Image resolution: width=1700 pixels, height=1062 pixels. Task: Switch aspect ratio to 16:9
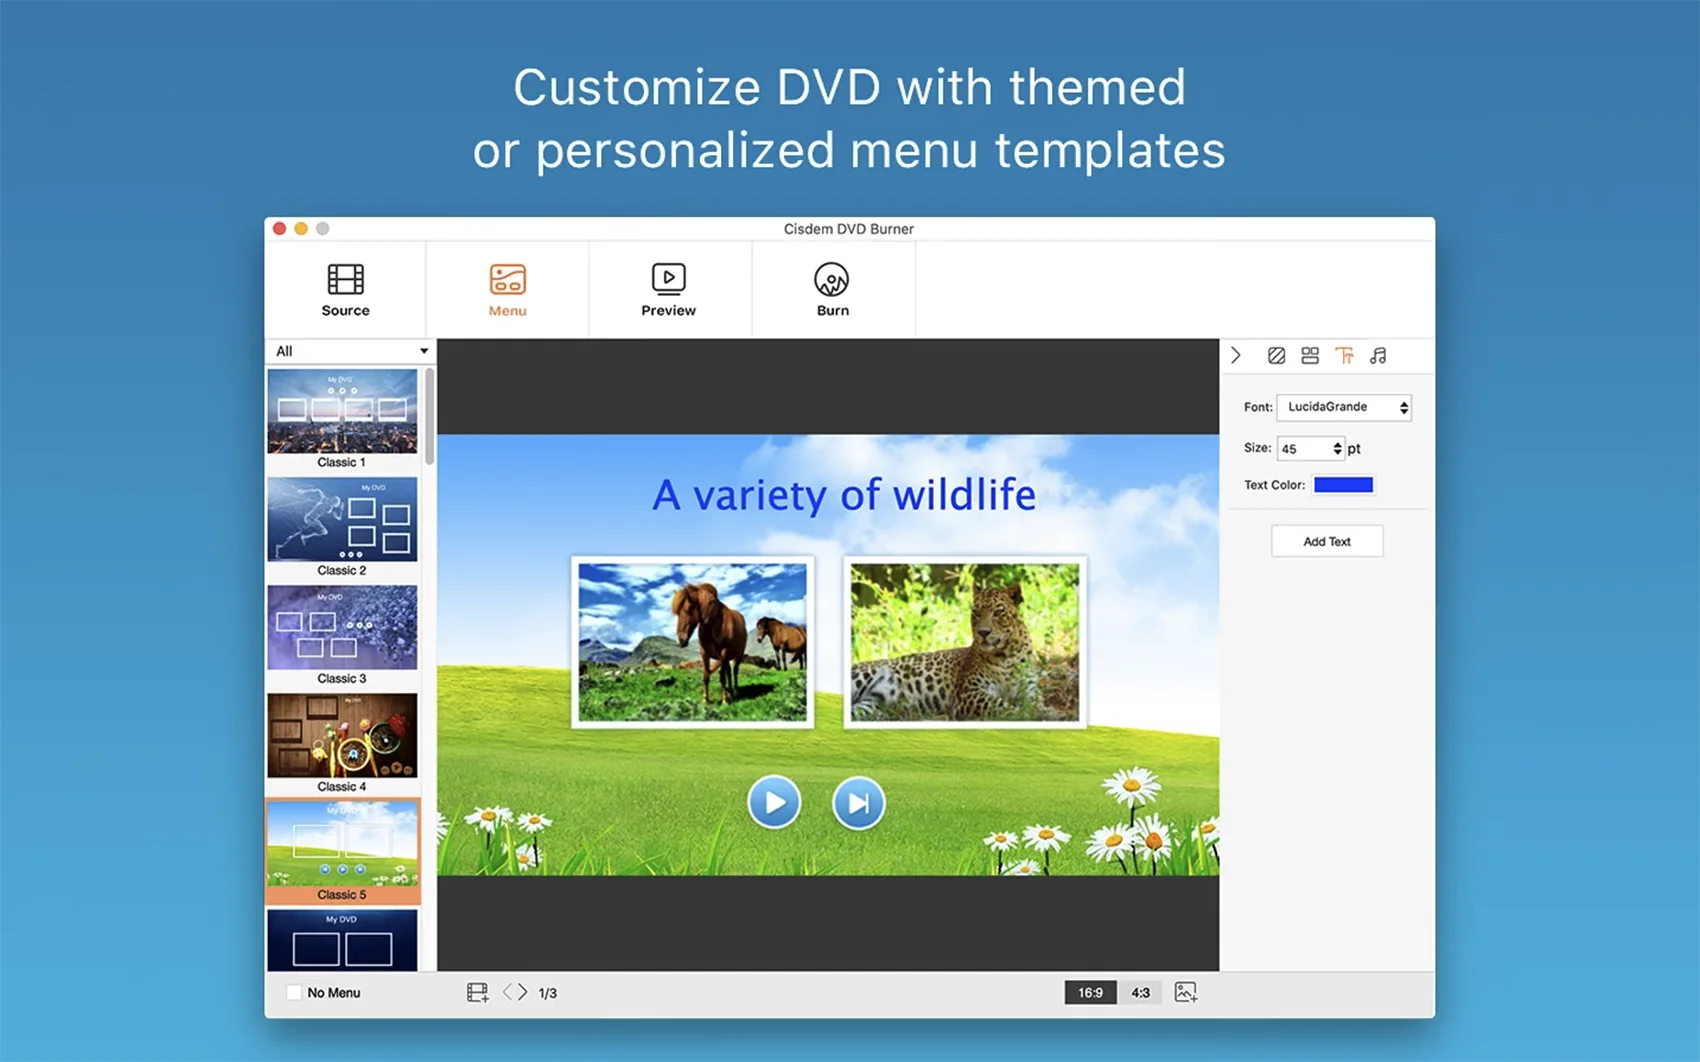[x=1089, y=992]
